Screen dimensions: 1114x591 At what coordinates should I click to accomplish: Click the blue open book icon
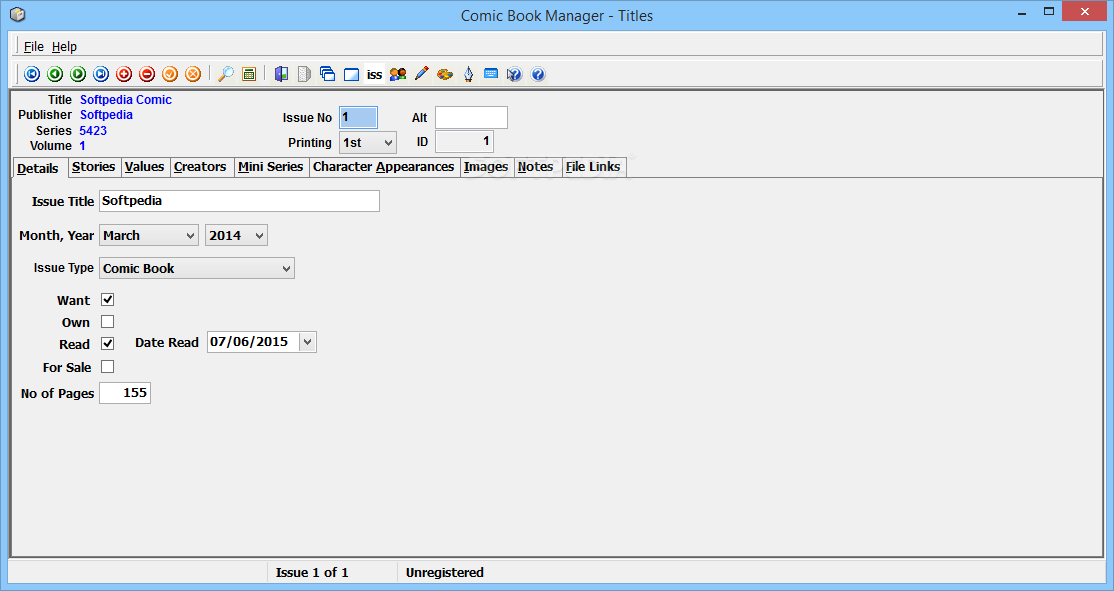(281, 74)
